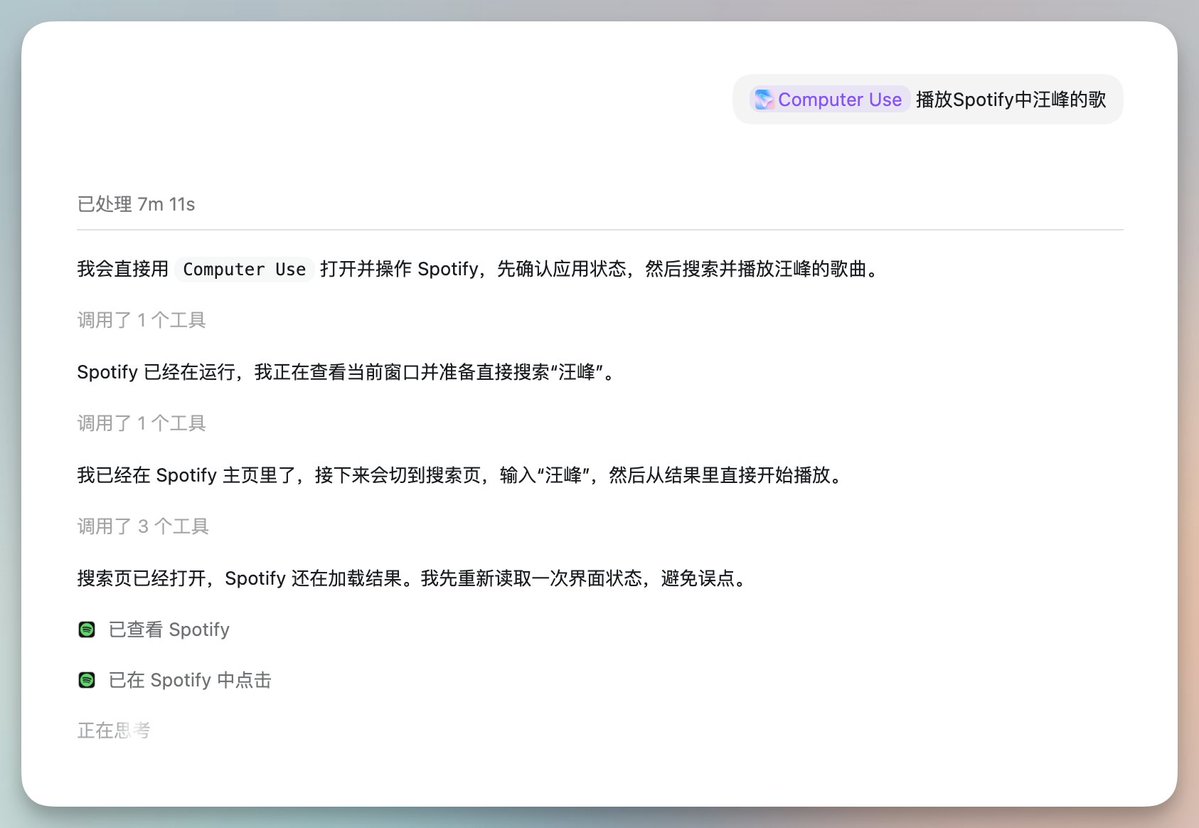This screenshot has width=1199, height=828.
Task: Click Spotify icon beside 已在 Spotify 中点击
Action: click(87, 680)
